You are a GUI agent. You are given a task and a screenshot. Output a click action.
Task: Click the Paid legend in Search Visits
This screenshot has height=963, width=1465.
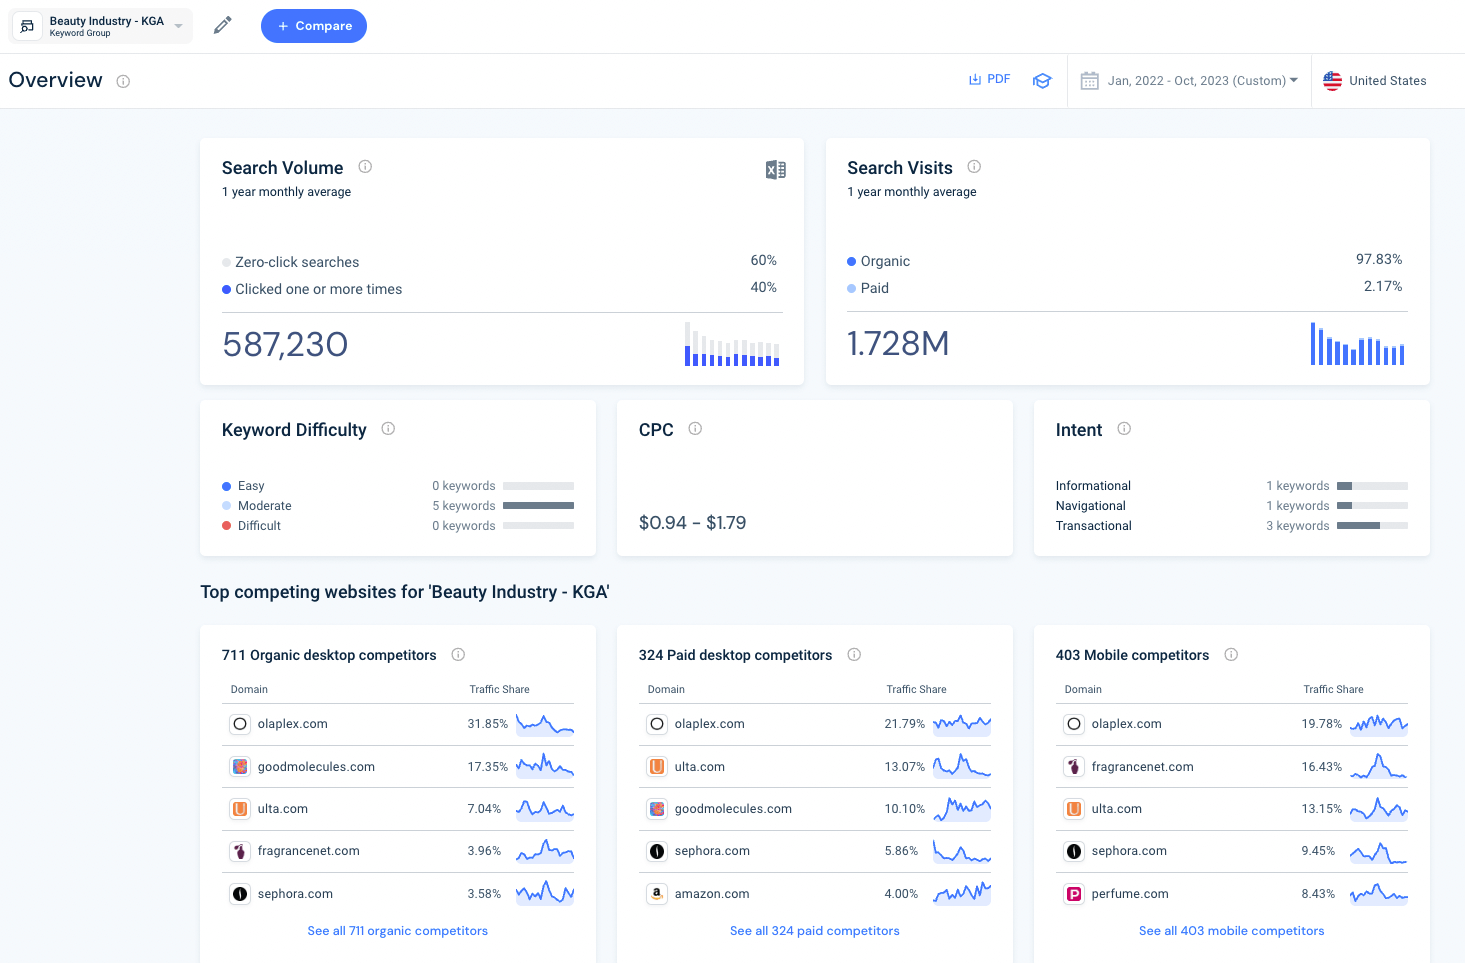[868, 288]
